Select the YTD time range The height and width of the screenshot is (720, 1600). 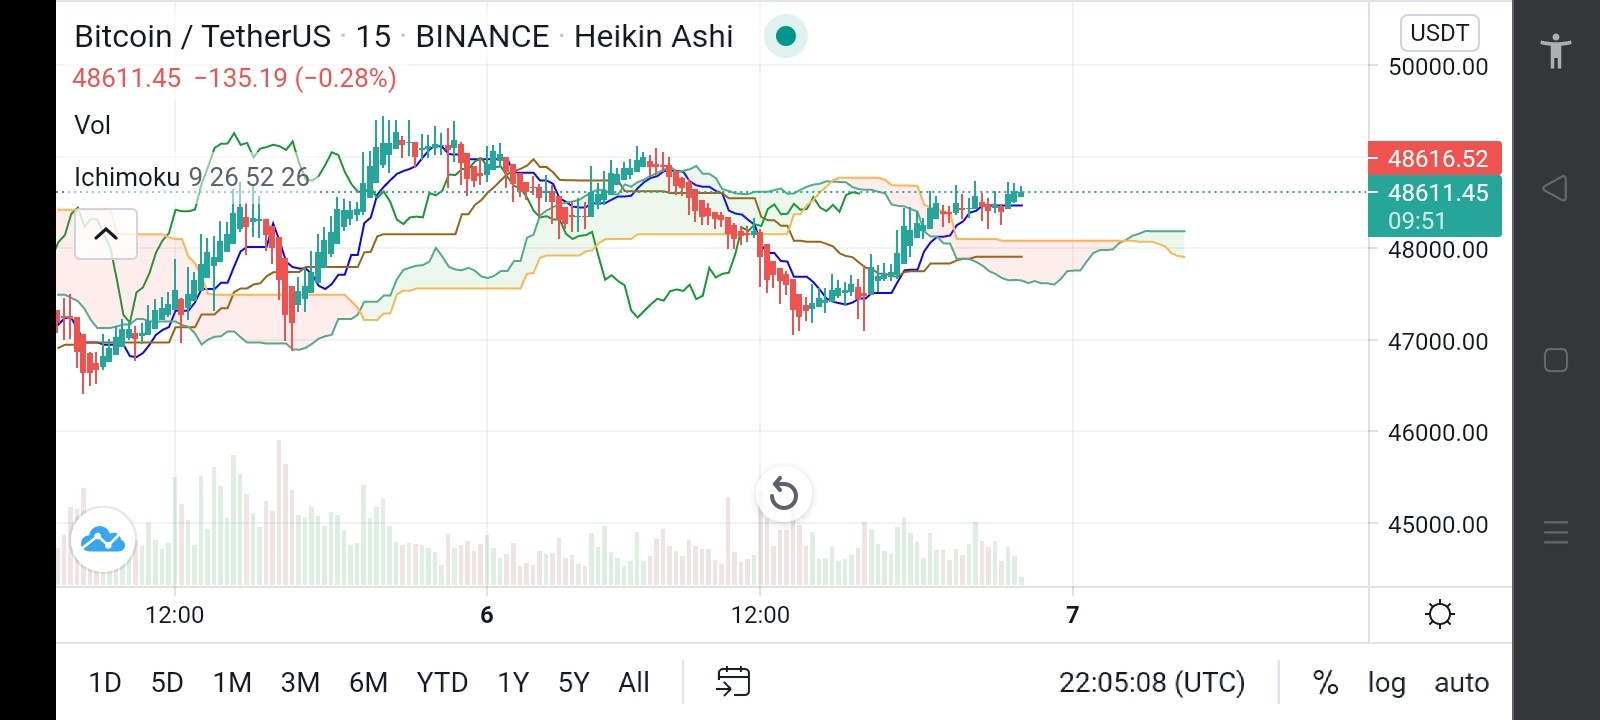click(442, 682)
